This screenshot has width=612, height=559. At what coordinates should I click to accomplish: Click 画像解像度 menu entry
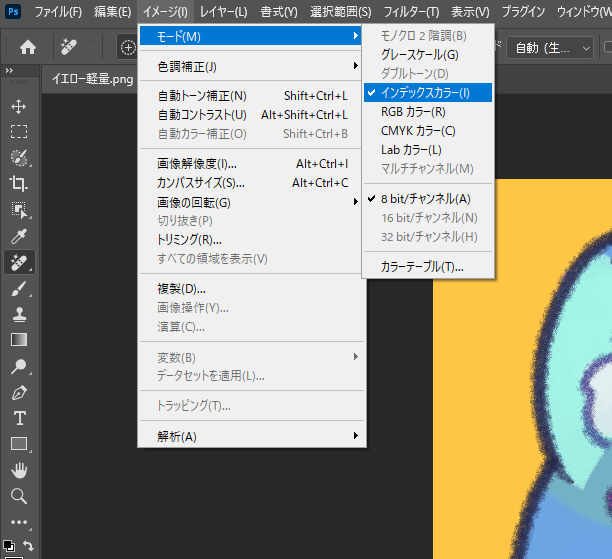(197, 164)
